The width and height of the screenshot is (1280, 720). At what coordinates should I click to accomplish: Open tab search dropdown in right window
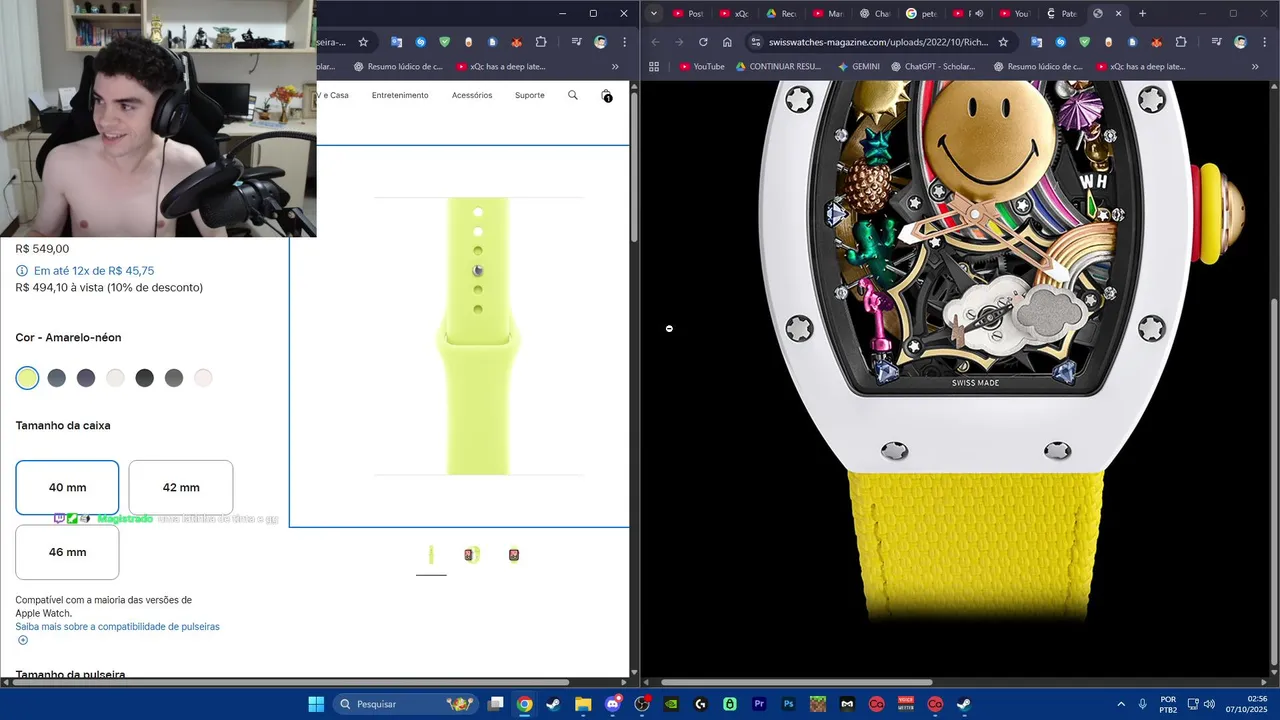coord(654,13)
